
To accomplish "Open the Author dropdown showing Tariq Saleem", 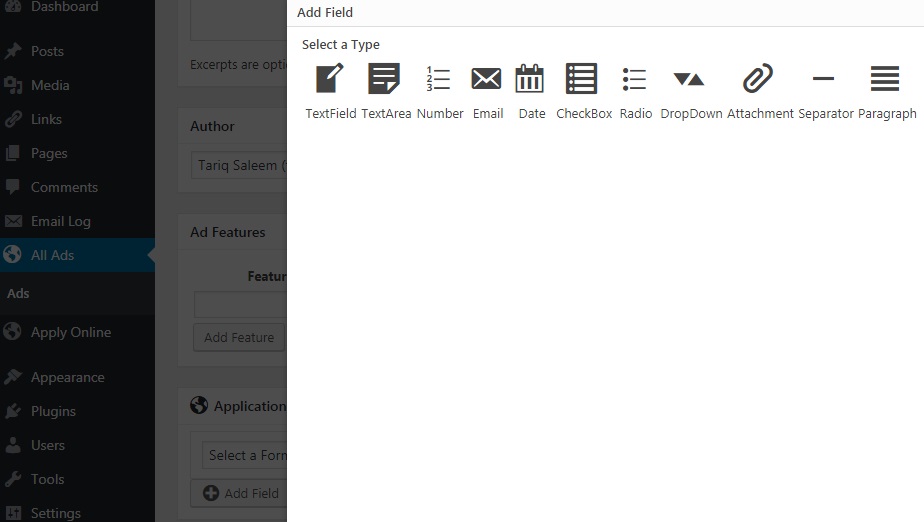I will tap(240, 165).
